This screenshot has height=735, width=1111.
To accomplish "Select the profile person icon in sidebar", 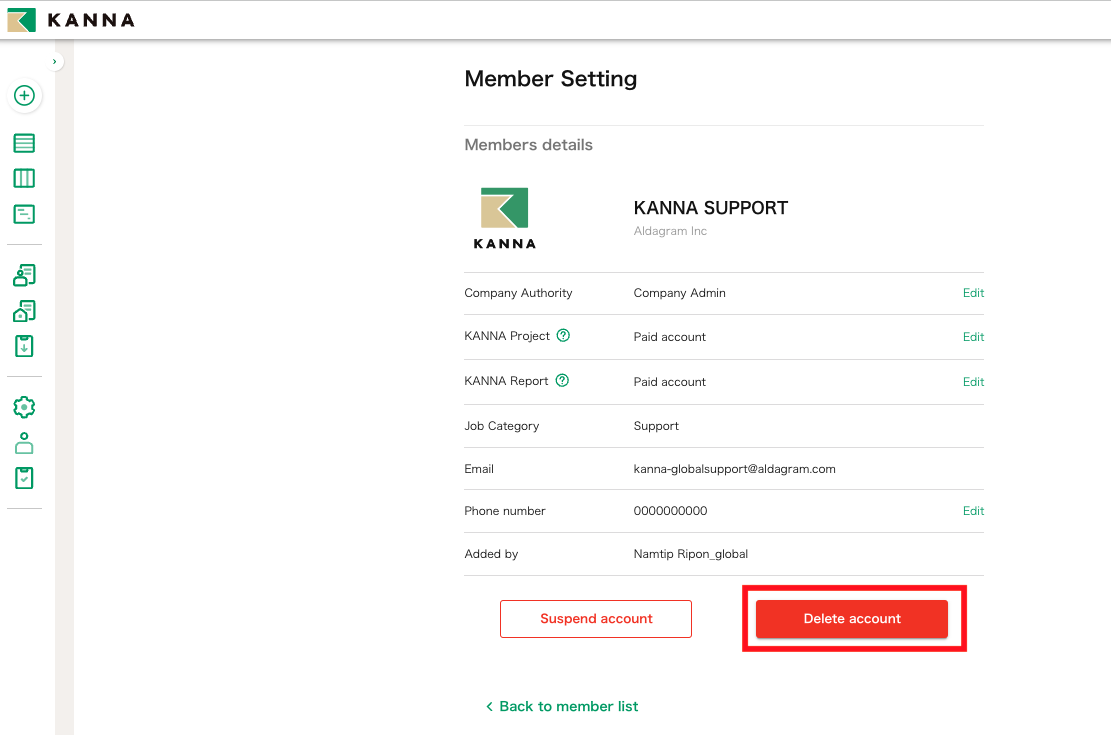I will [x=23, y=442].
